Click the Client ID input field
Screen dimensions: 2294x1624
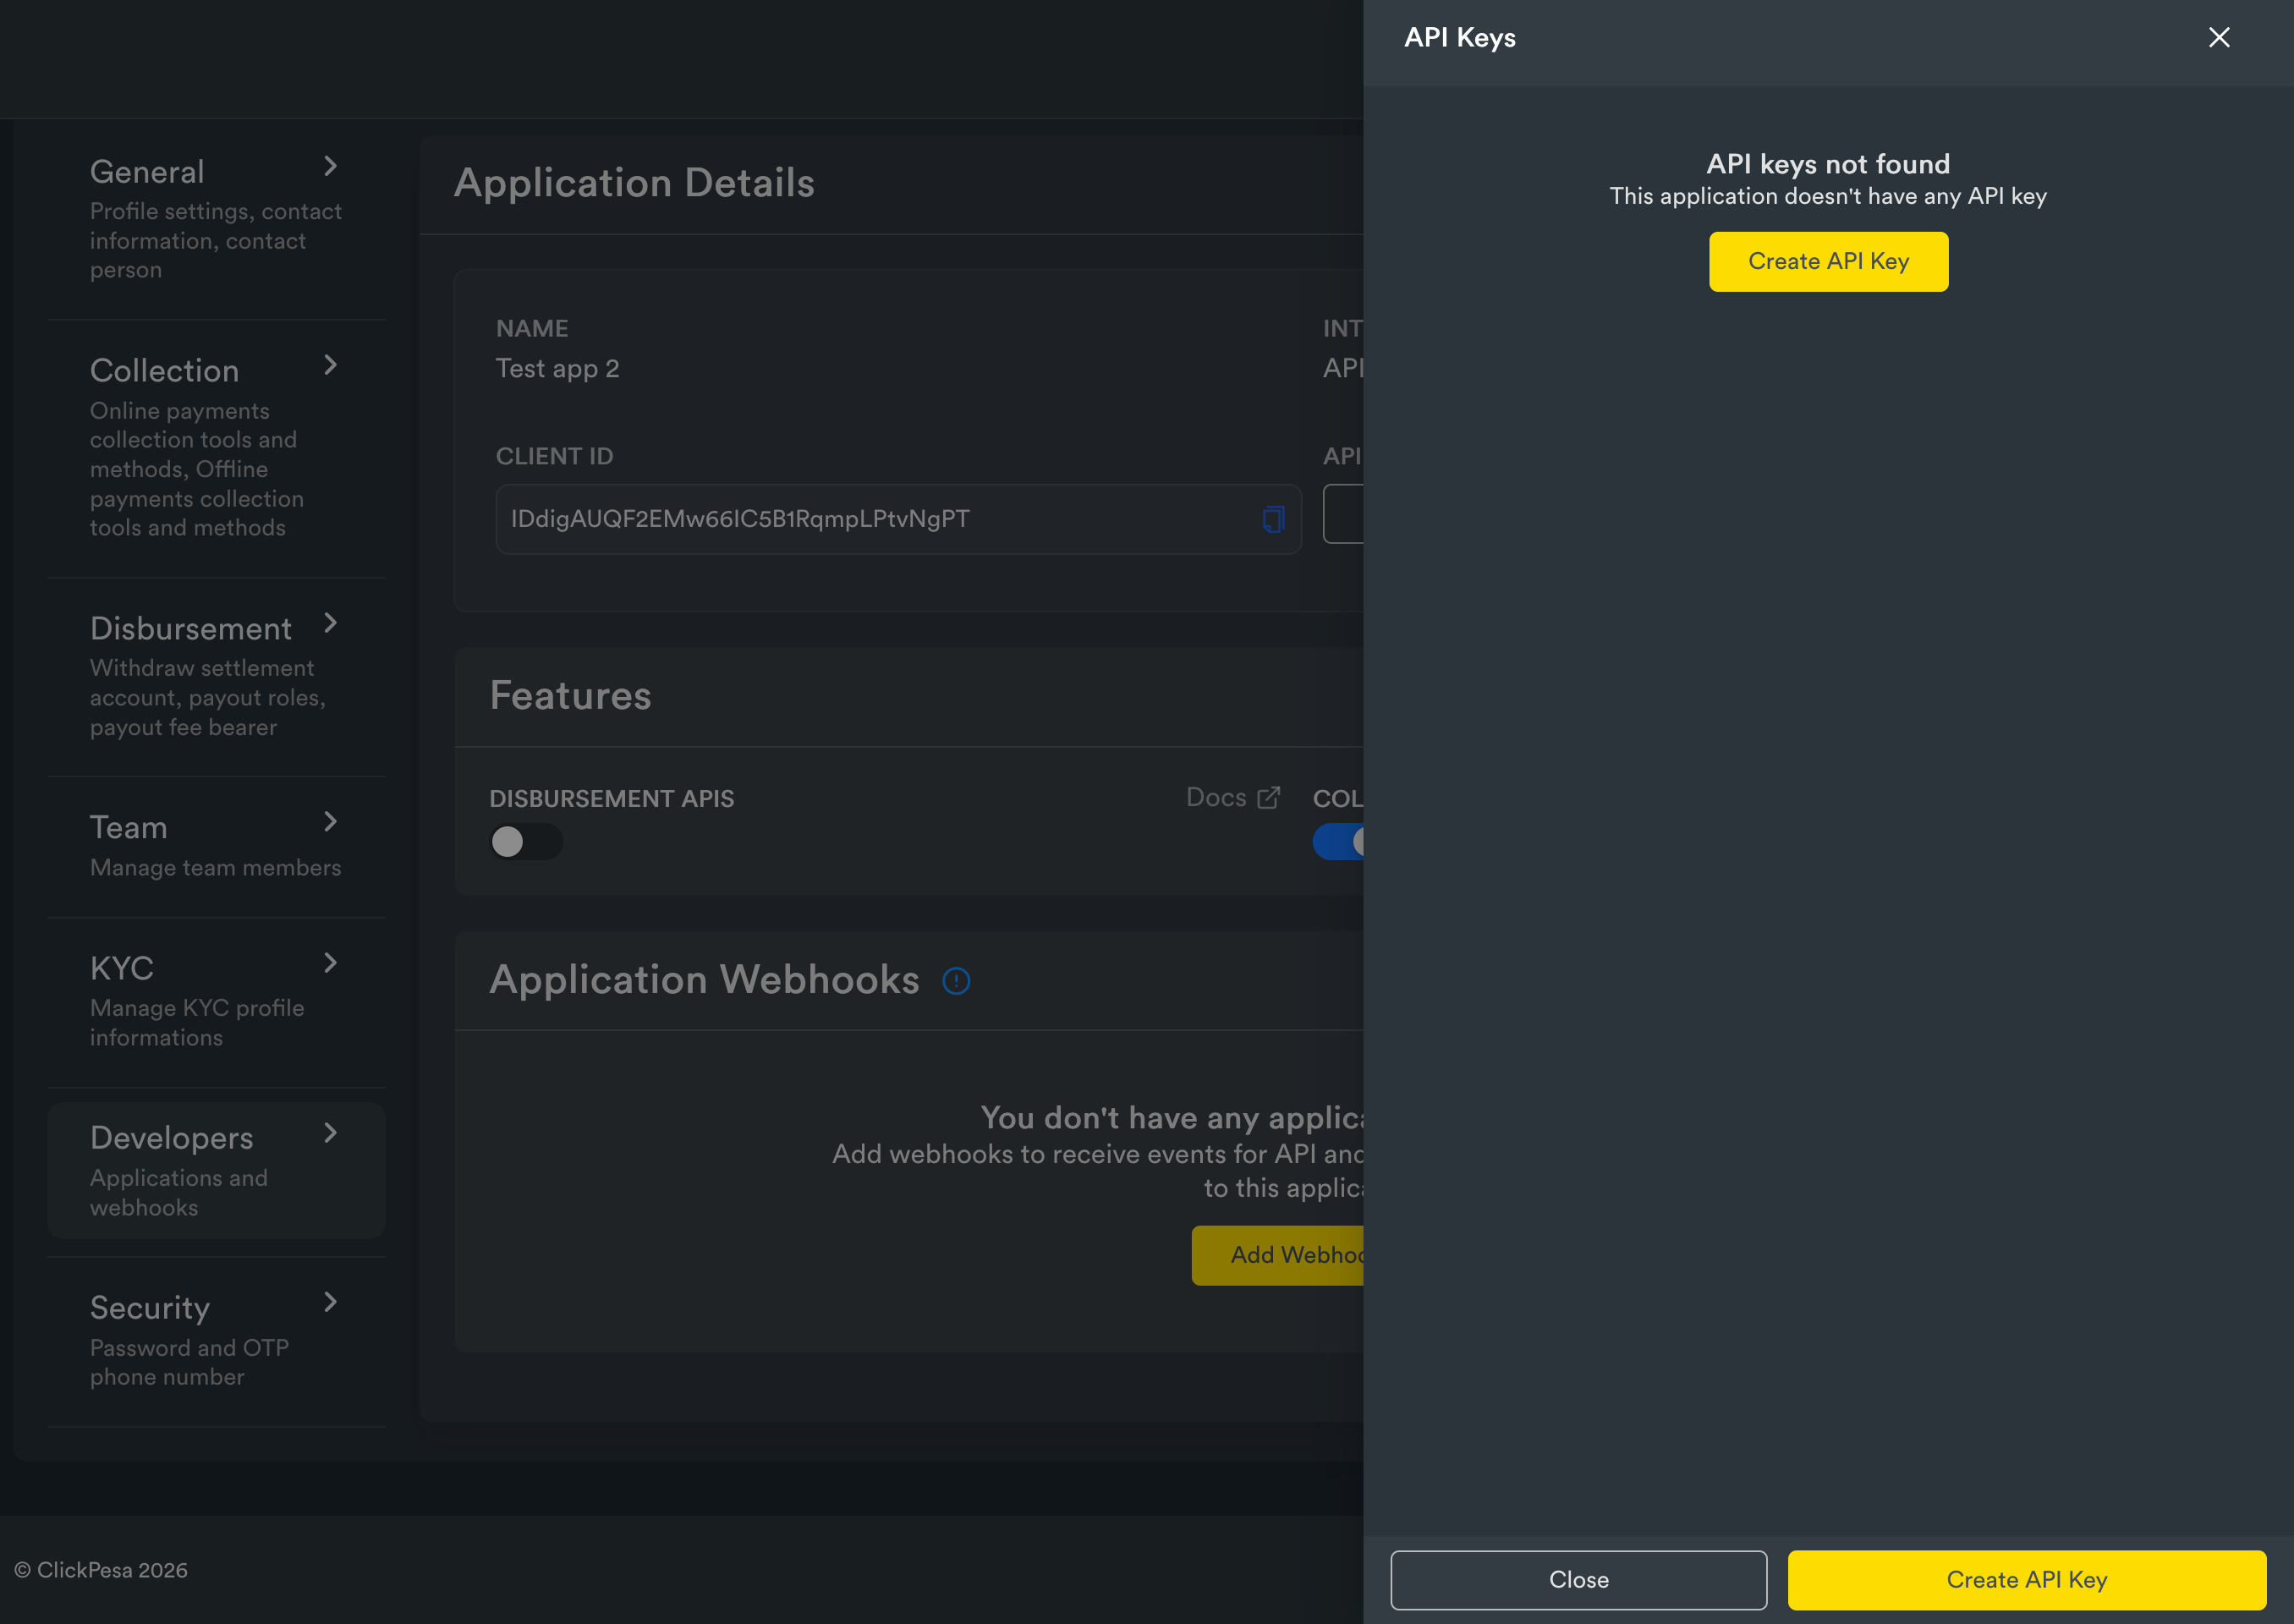898,519
